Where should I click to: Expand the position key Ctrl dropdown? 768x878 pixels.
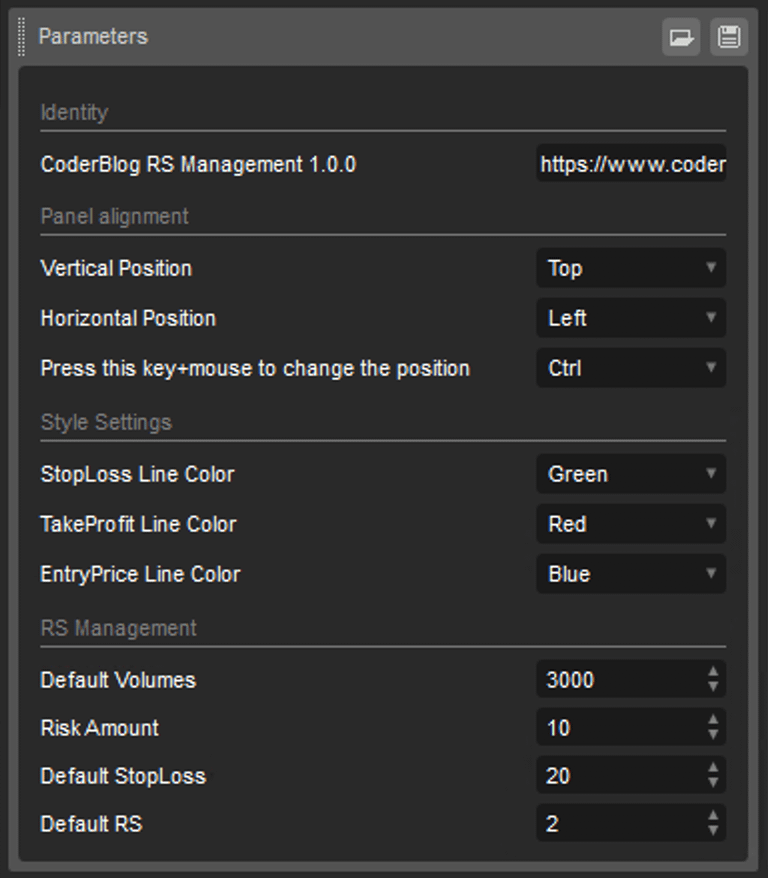pos(631,368)
